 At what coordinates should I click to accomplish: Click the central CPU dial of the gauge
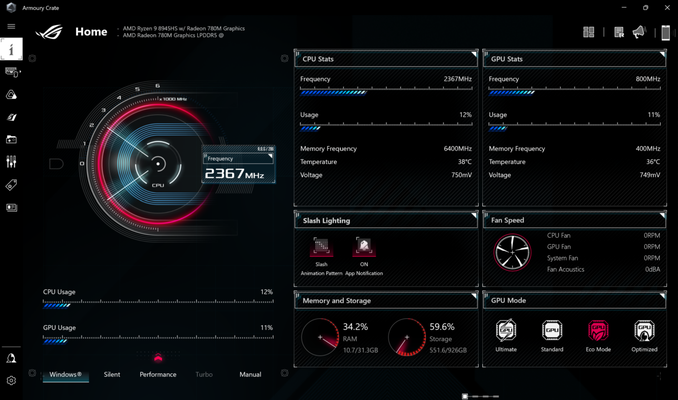(x=158, y=164)
